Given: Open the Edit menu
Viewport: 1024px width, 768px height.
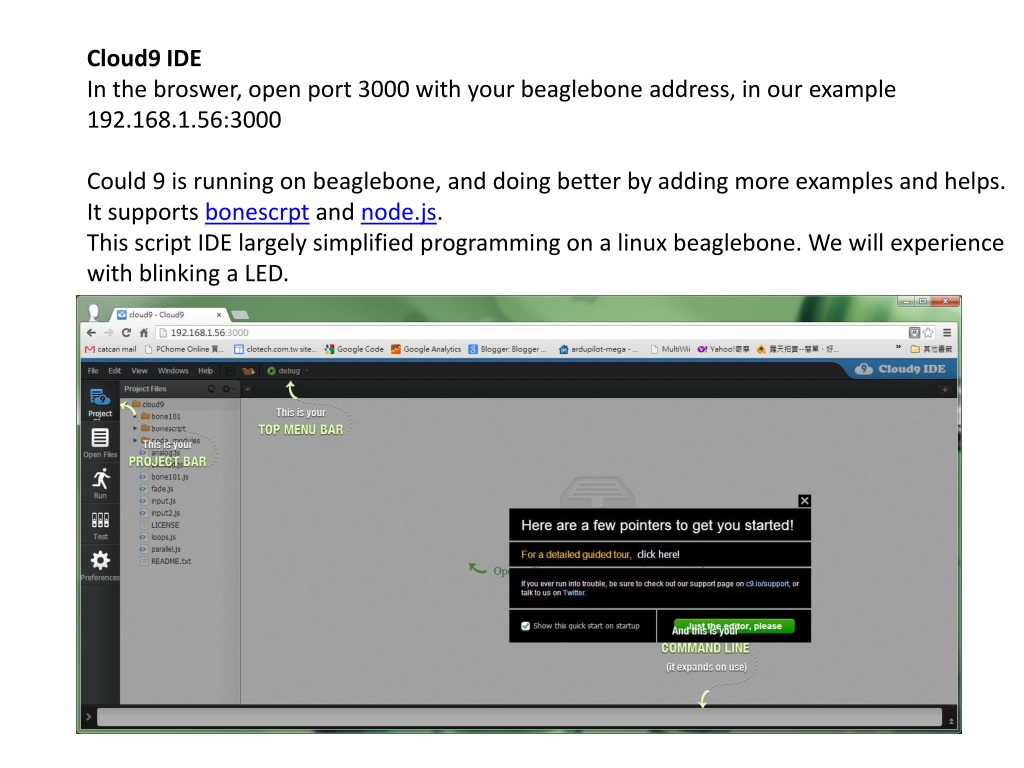Looking at the screenshot, I should [x=115, y=371].
